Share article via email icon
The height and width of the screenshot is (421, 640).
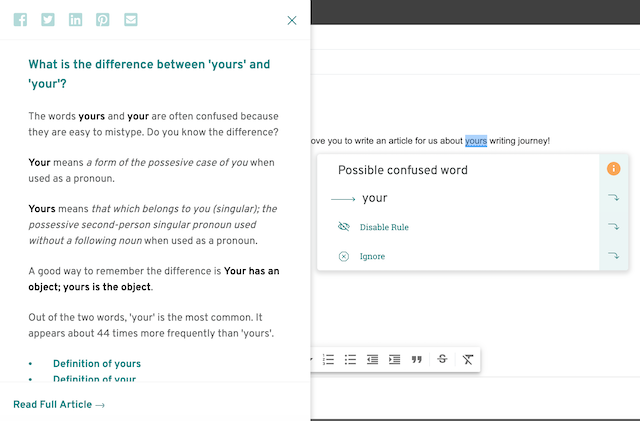[x=131, y=20]
